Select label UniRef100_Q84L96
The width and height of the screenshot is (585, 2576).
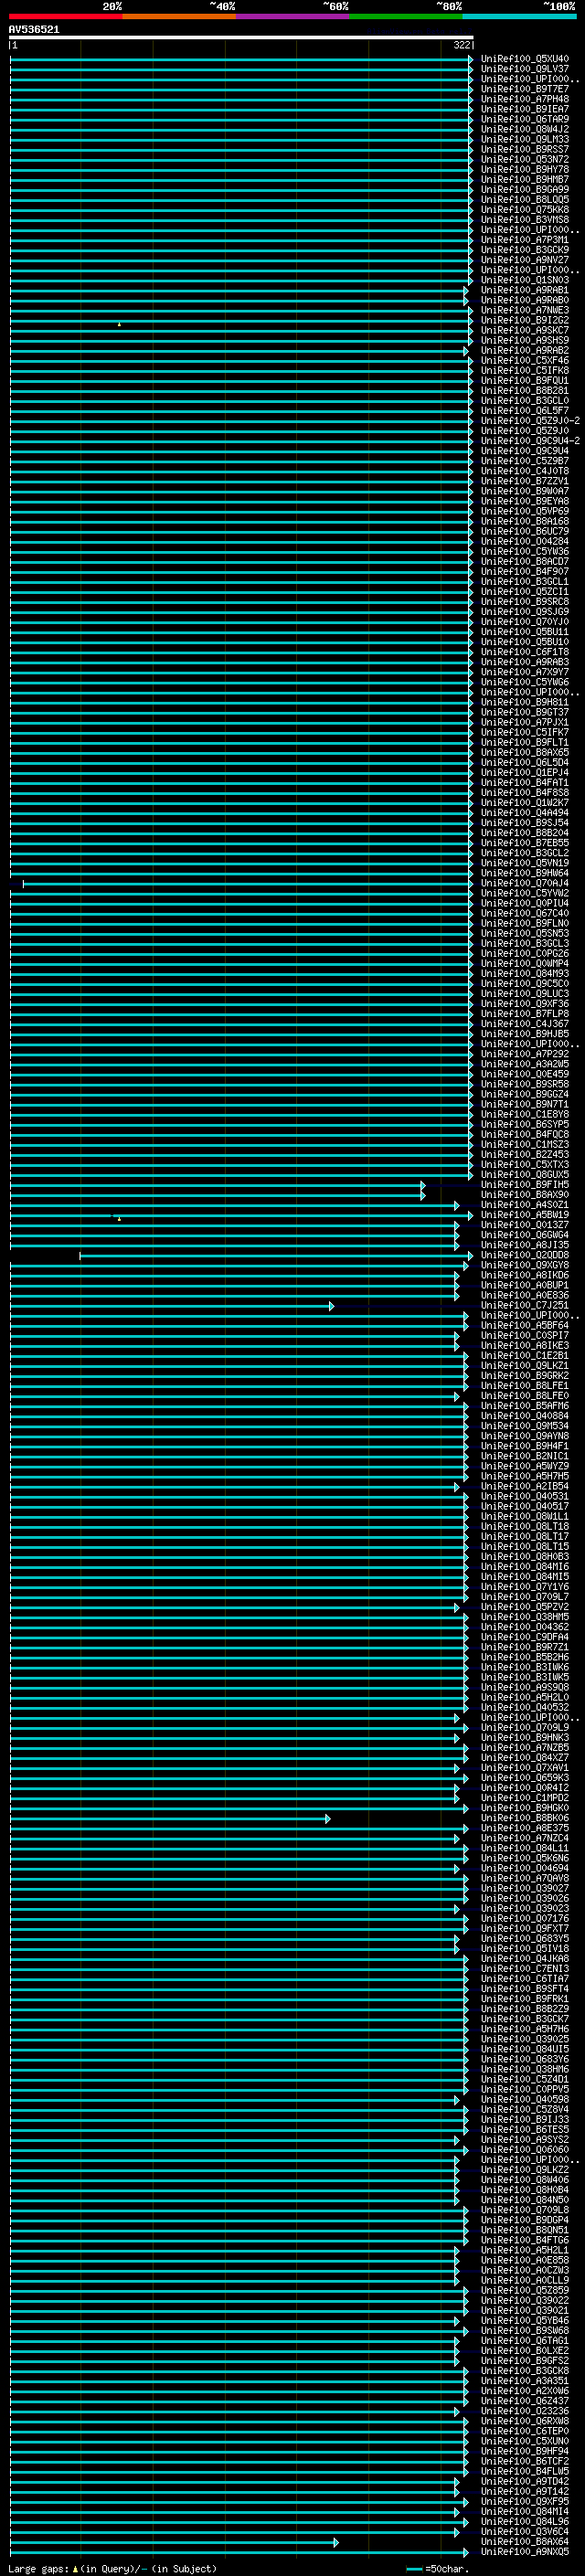click(525, 2521)
